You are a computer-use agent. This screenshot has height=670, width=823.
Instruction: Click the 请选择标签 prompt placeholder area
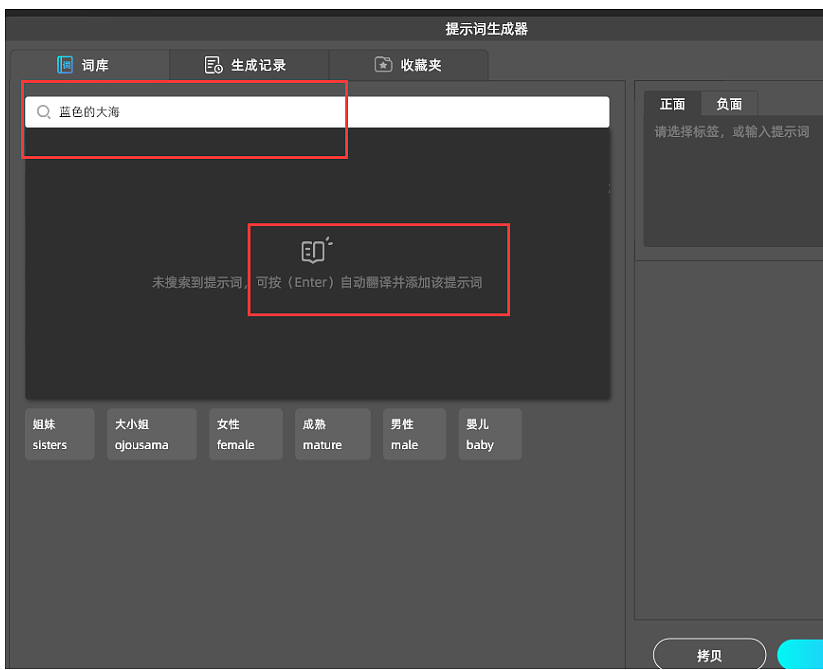pos(731,131)
